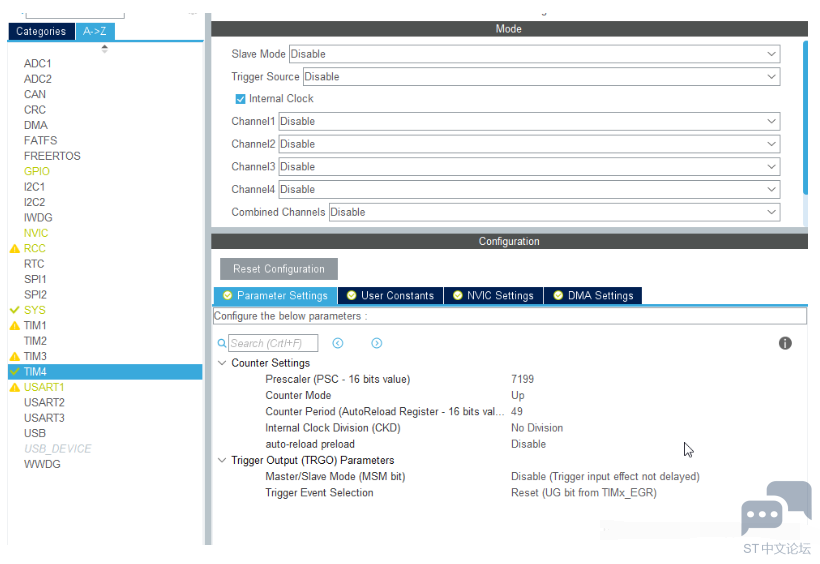Select IWDG in the peripheral list
Screen dimensions: 820x564
(38, 218)
